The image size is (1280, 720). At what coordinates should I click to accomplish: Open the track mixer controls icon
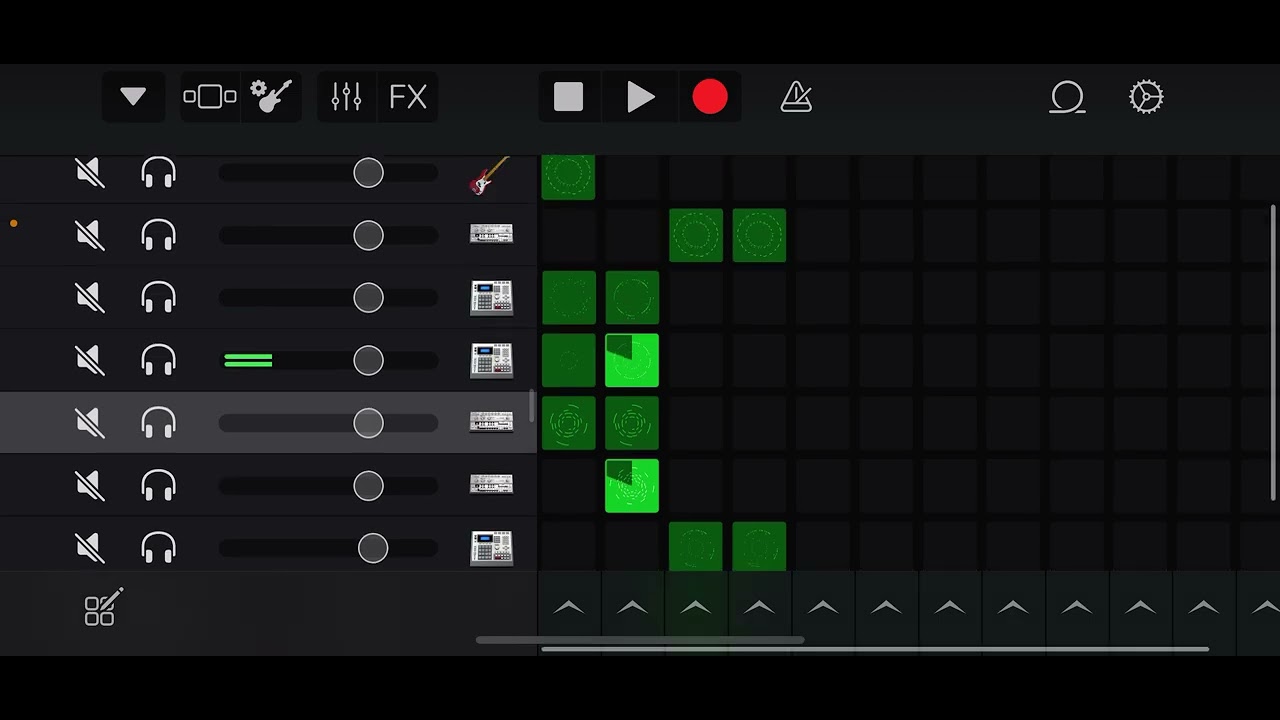(346, 97)
